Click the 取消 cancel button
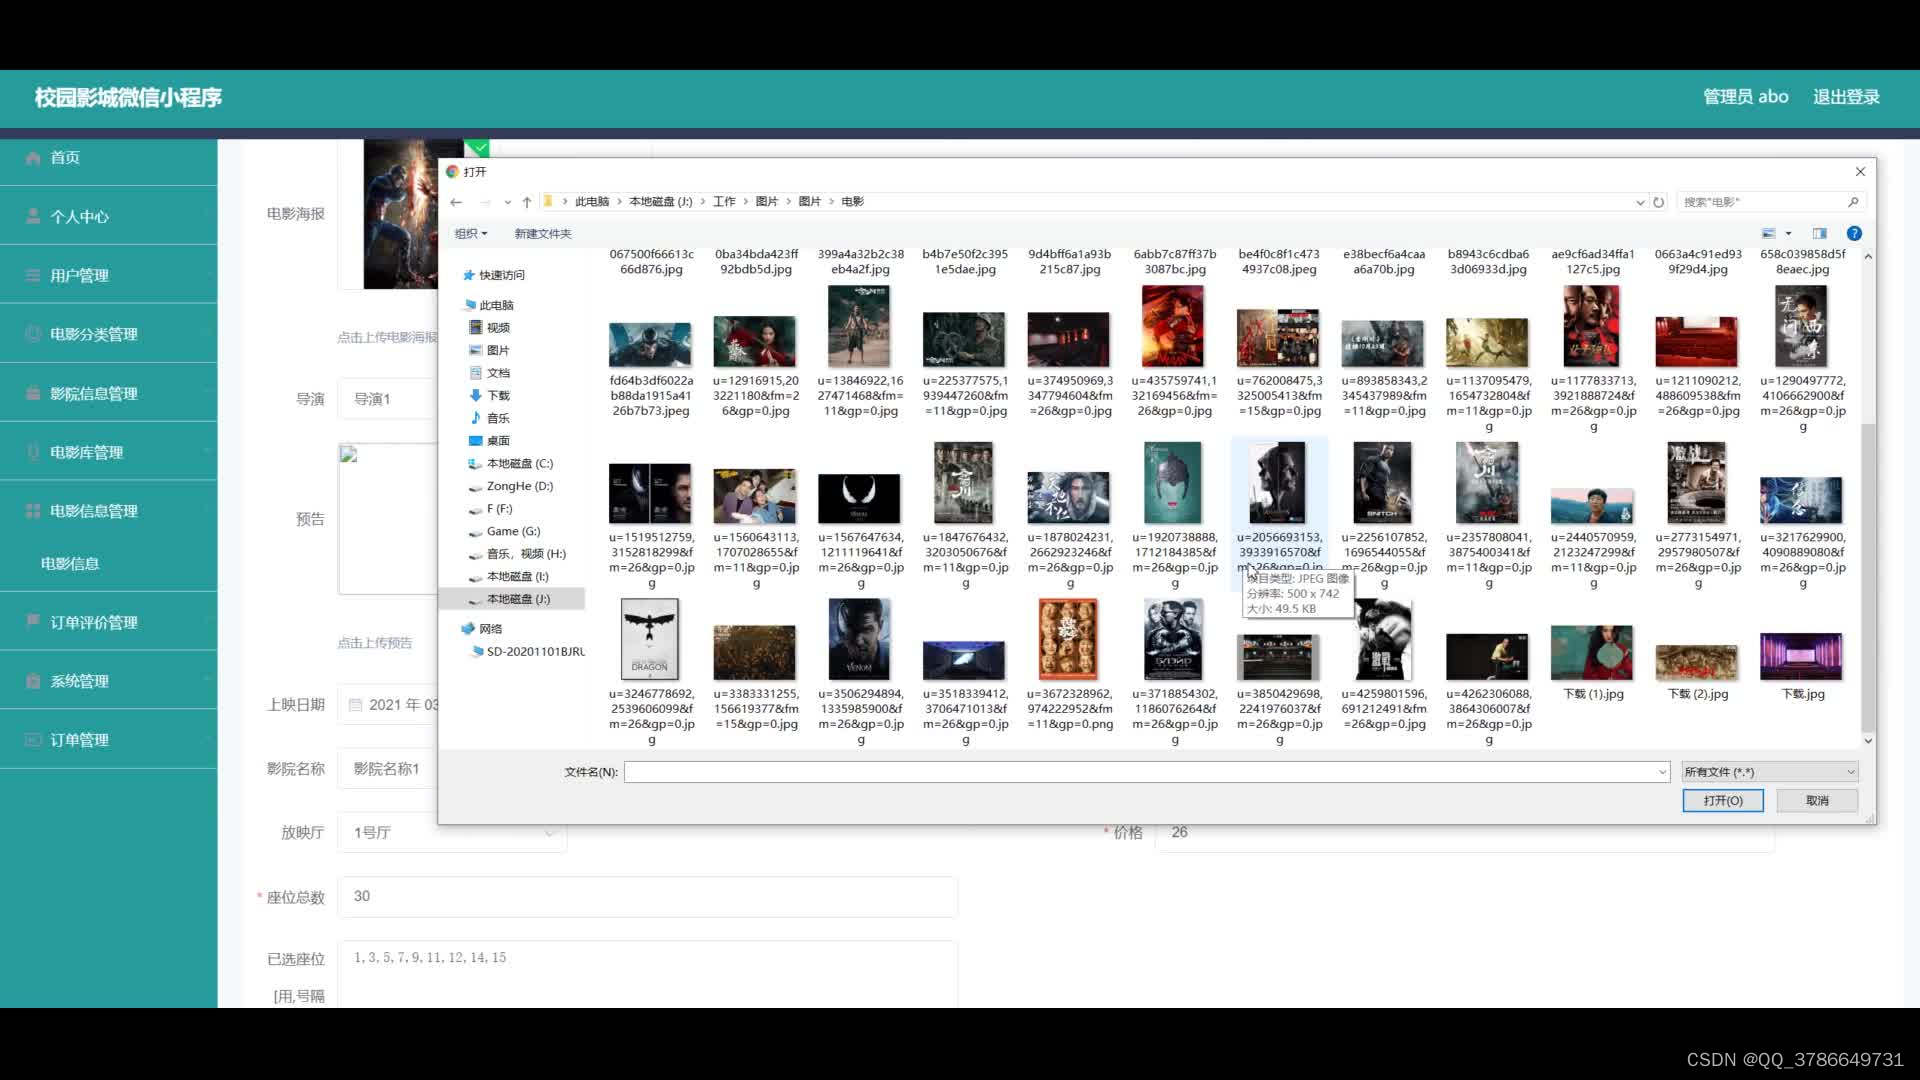1920x1080 pixels. [1817, 801]
